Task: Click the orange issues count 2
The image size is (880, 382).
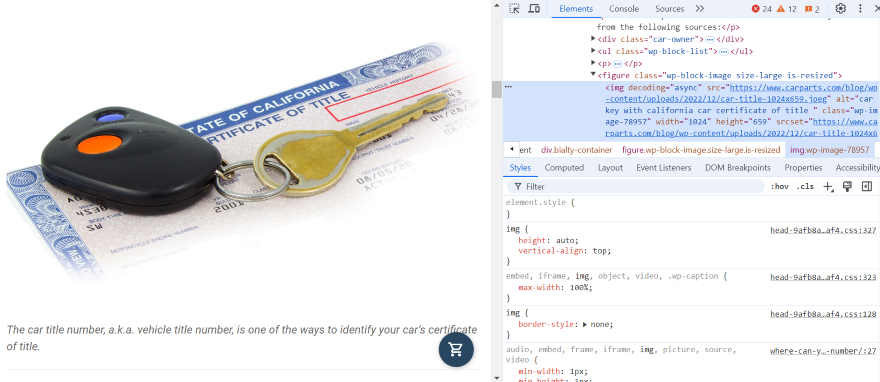Action: (812, 9)
